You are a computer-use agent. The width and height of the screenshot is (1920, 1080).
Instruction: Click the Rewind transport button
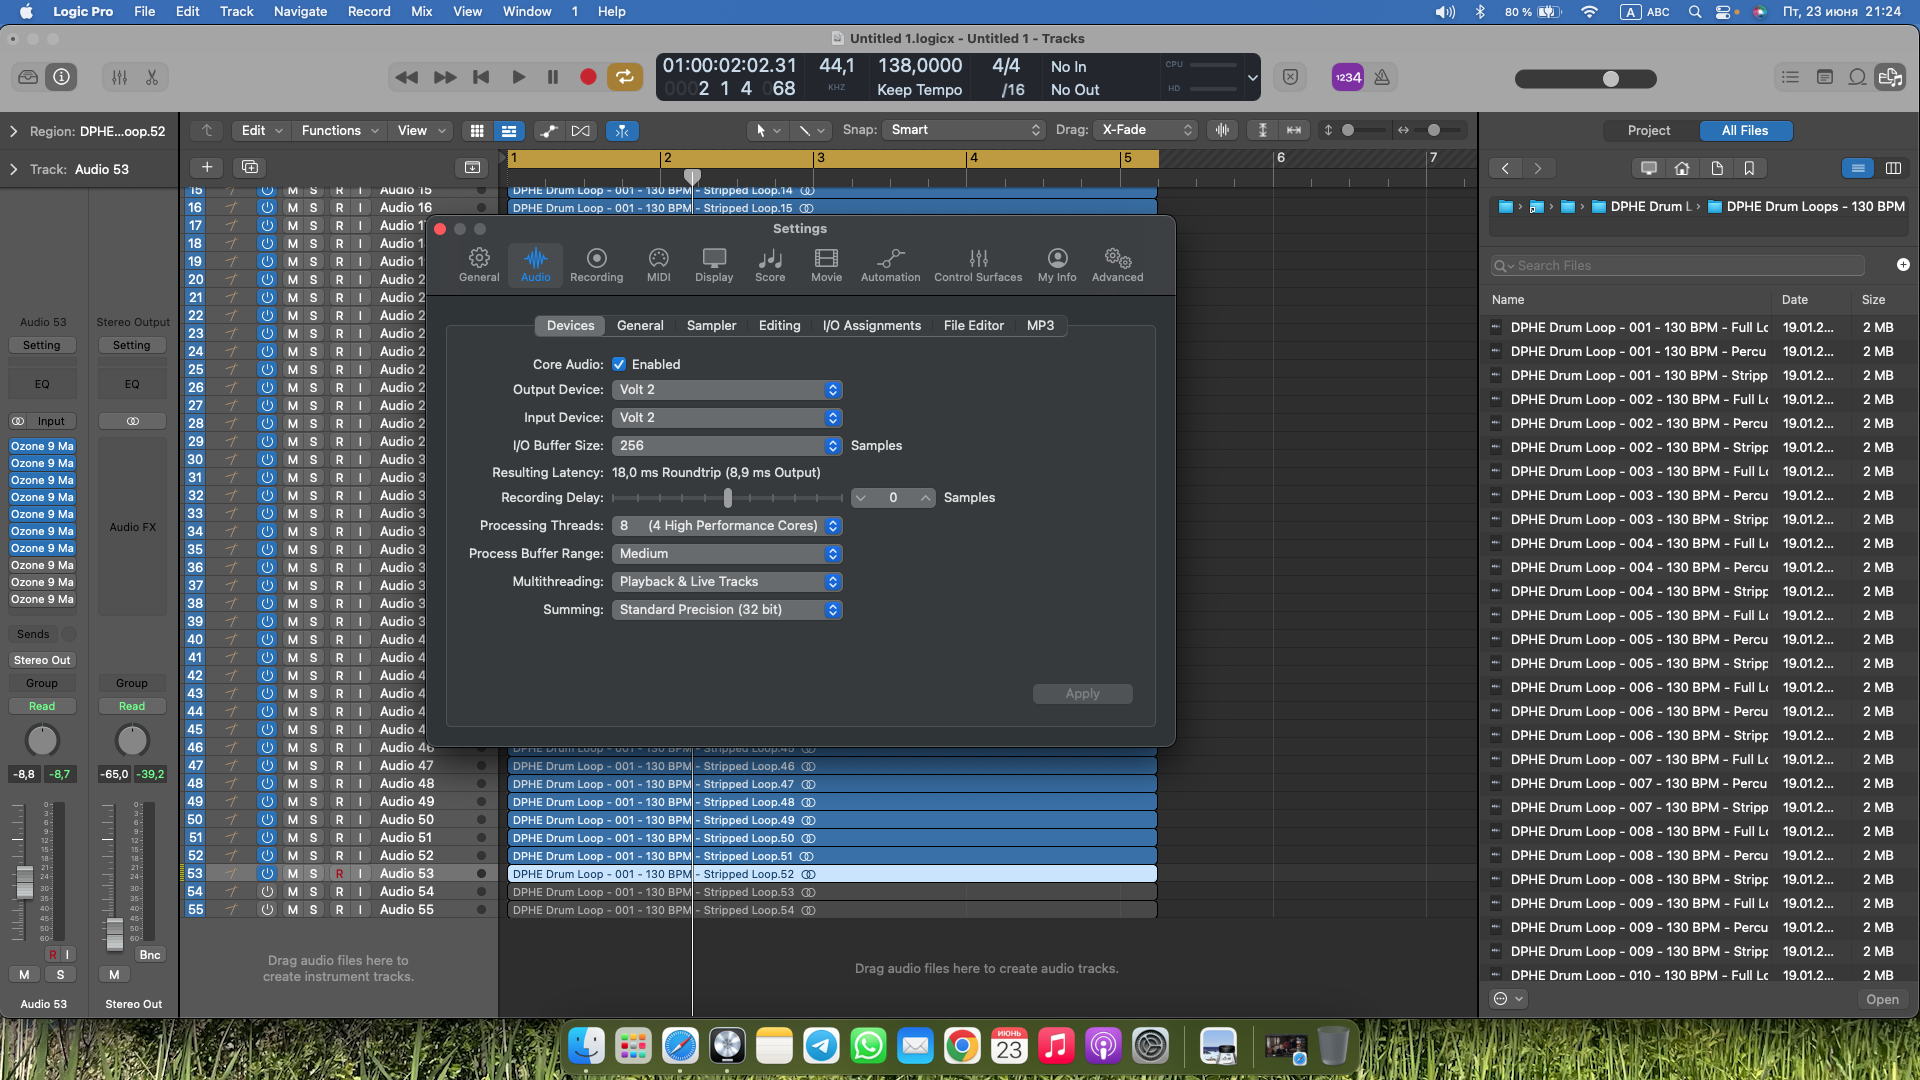click(406, 77)
